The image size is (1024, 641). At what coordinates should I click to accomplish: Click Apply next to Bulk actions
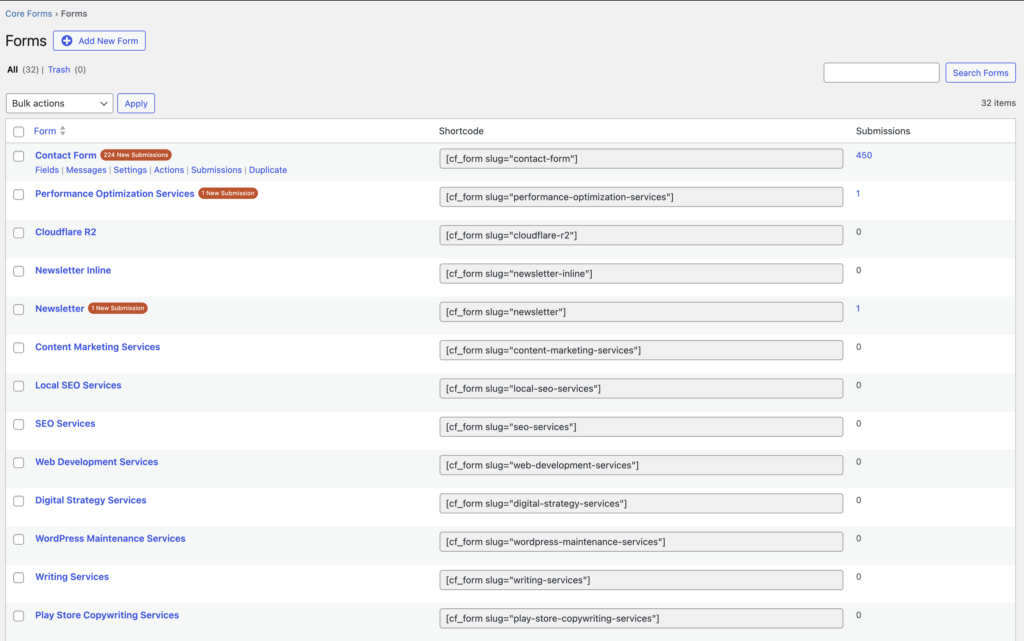point(135,103)
